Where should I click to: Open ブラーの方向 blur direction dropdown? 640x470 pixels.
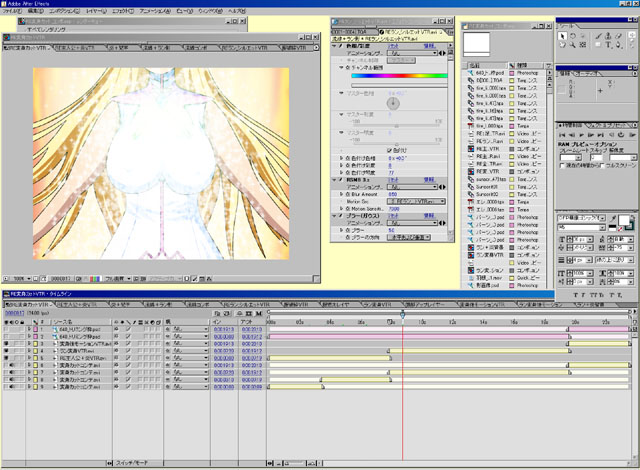(x=409, y=237)
